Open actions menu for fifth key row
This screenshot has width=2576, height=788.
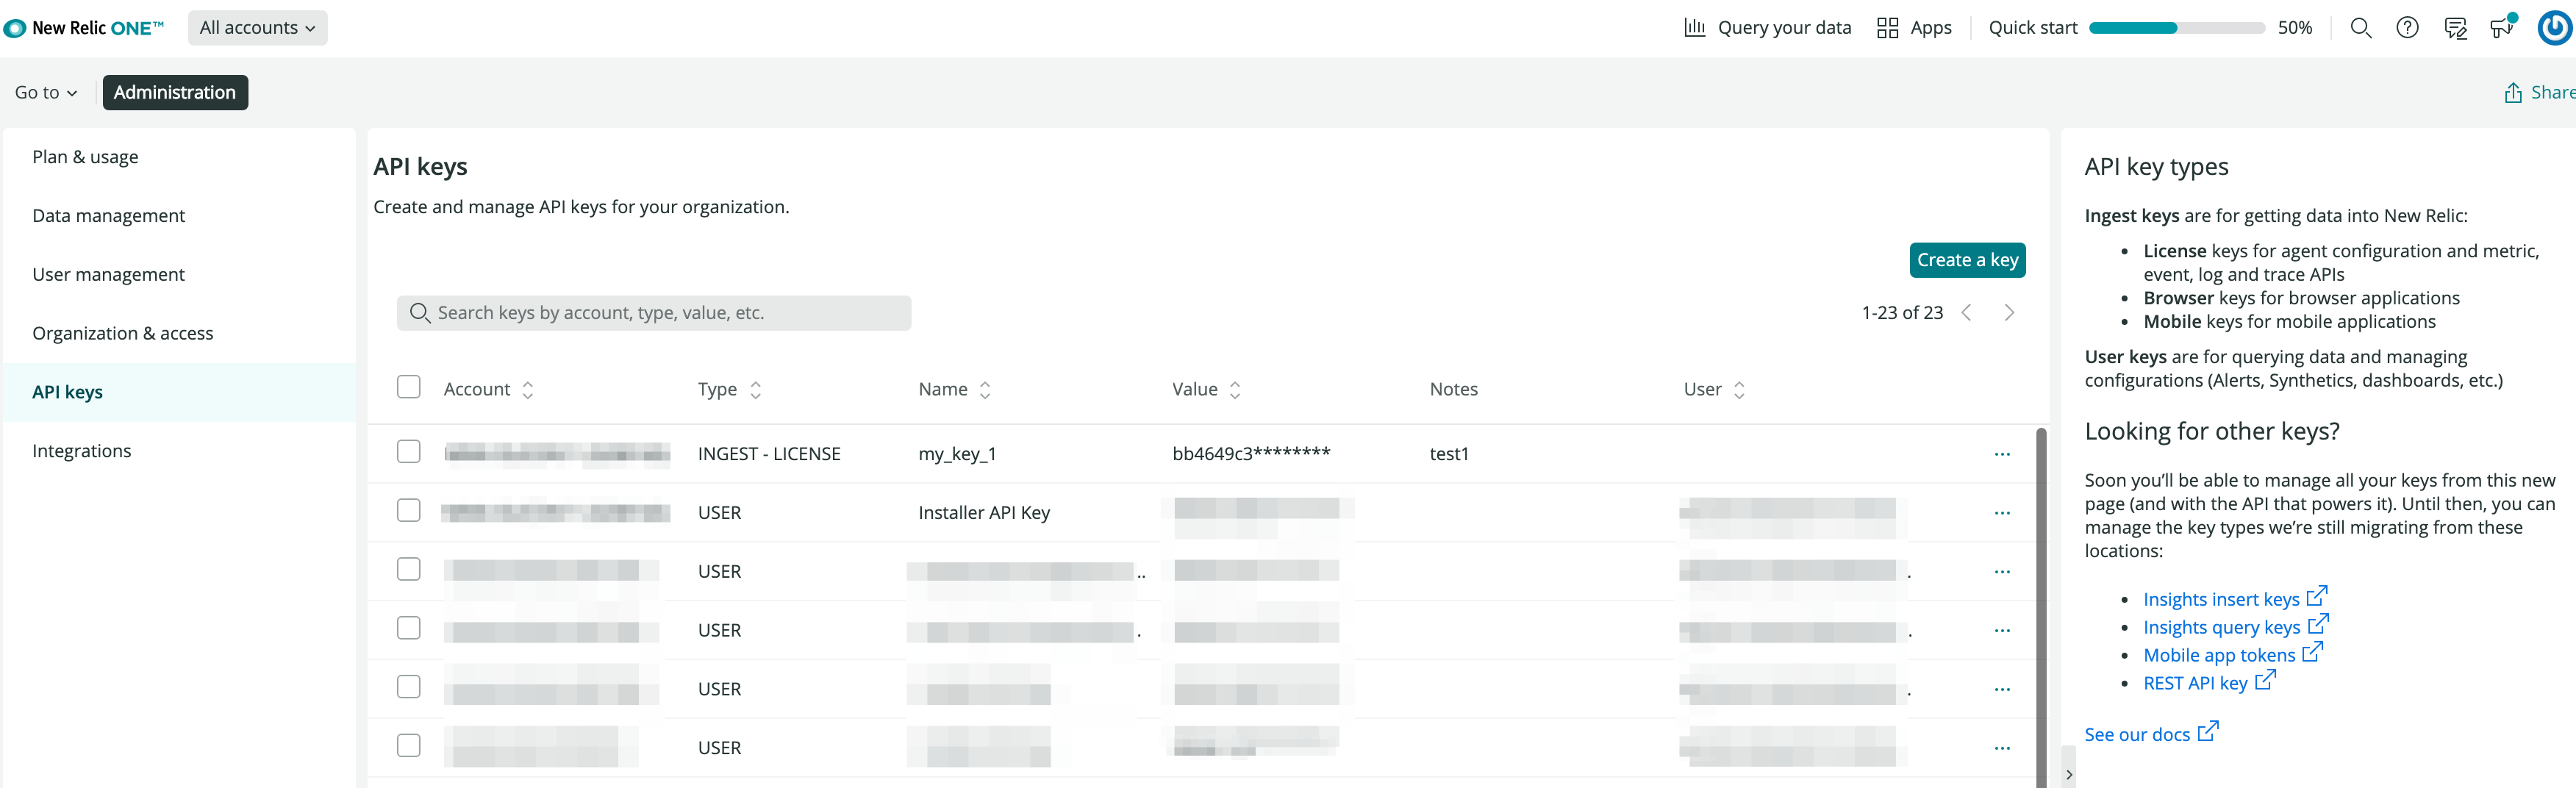[x=2001, y=690]
